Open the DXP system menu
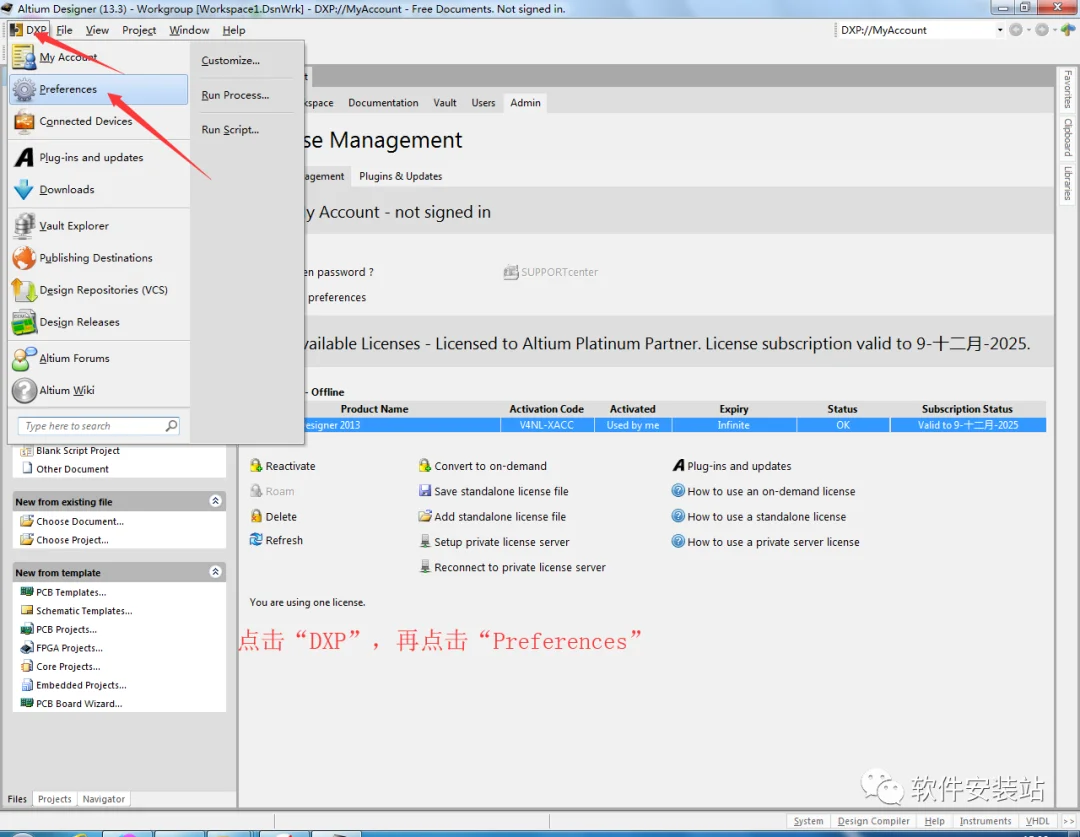This screenshot has width=1080, height=837. (x=29, y=30)
